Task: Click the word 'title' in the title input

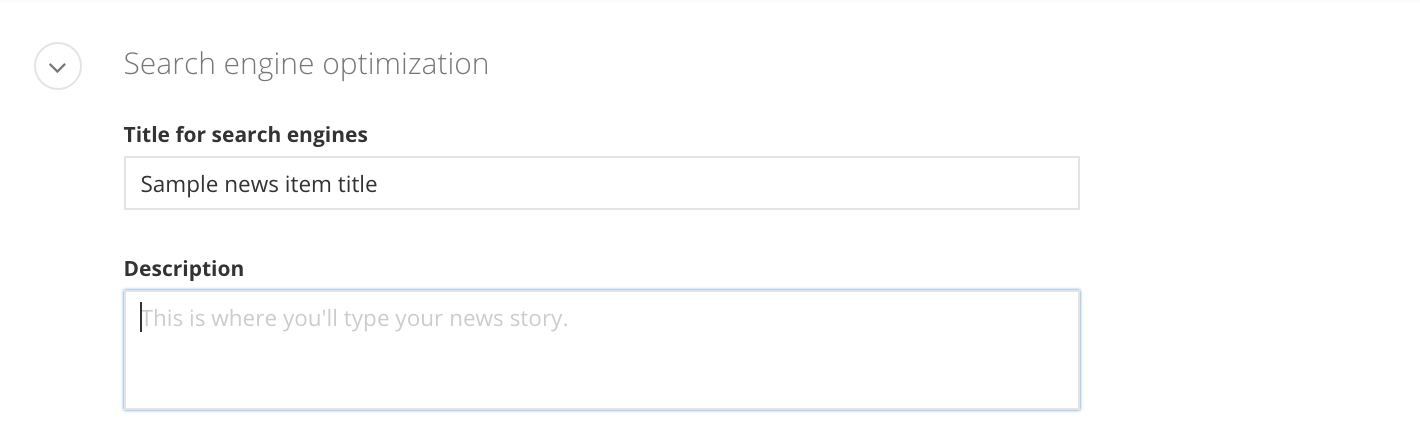Action: [x=357, y=184]
